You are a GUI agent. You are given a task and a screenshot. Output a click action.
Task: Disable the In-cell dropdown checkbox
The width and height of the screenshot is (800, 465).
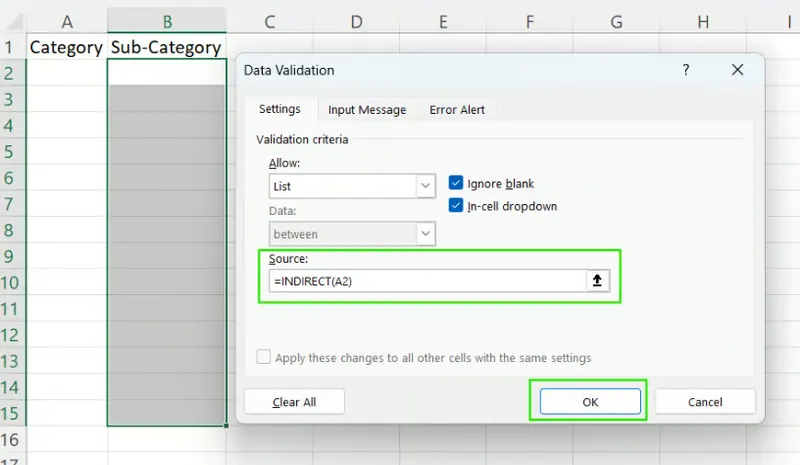(x=456, y=206)
